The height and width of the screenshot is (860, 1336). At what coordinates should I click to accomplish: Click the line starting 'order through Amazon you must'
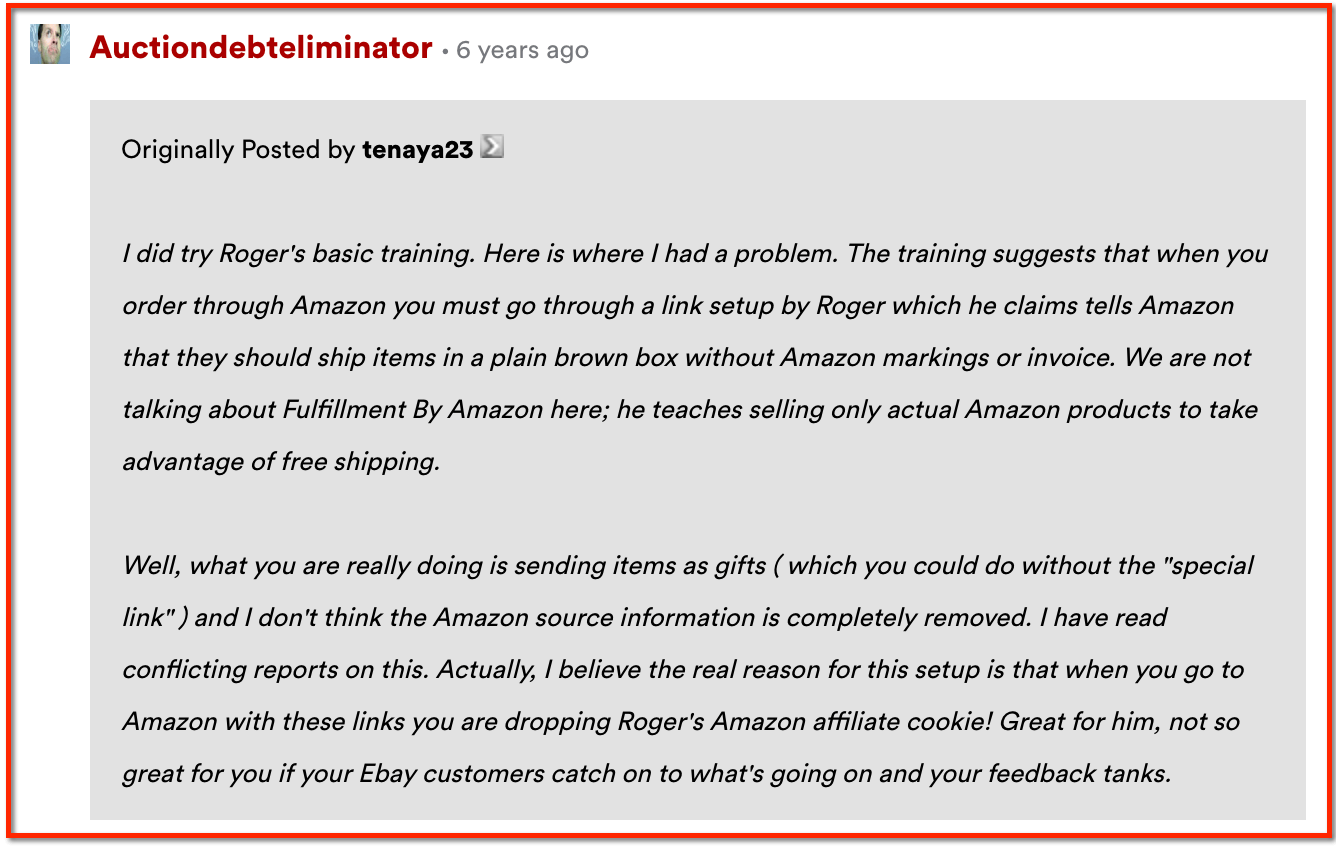click(x=678, y=305)
